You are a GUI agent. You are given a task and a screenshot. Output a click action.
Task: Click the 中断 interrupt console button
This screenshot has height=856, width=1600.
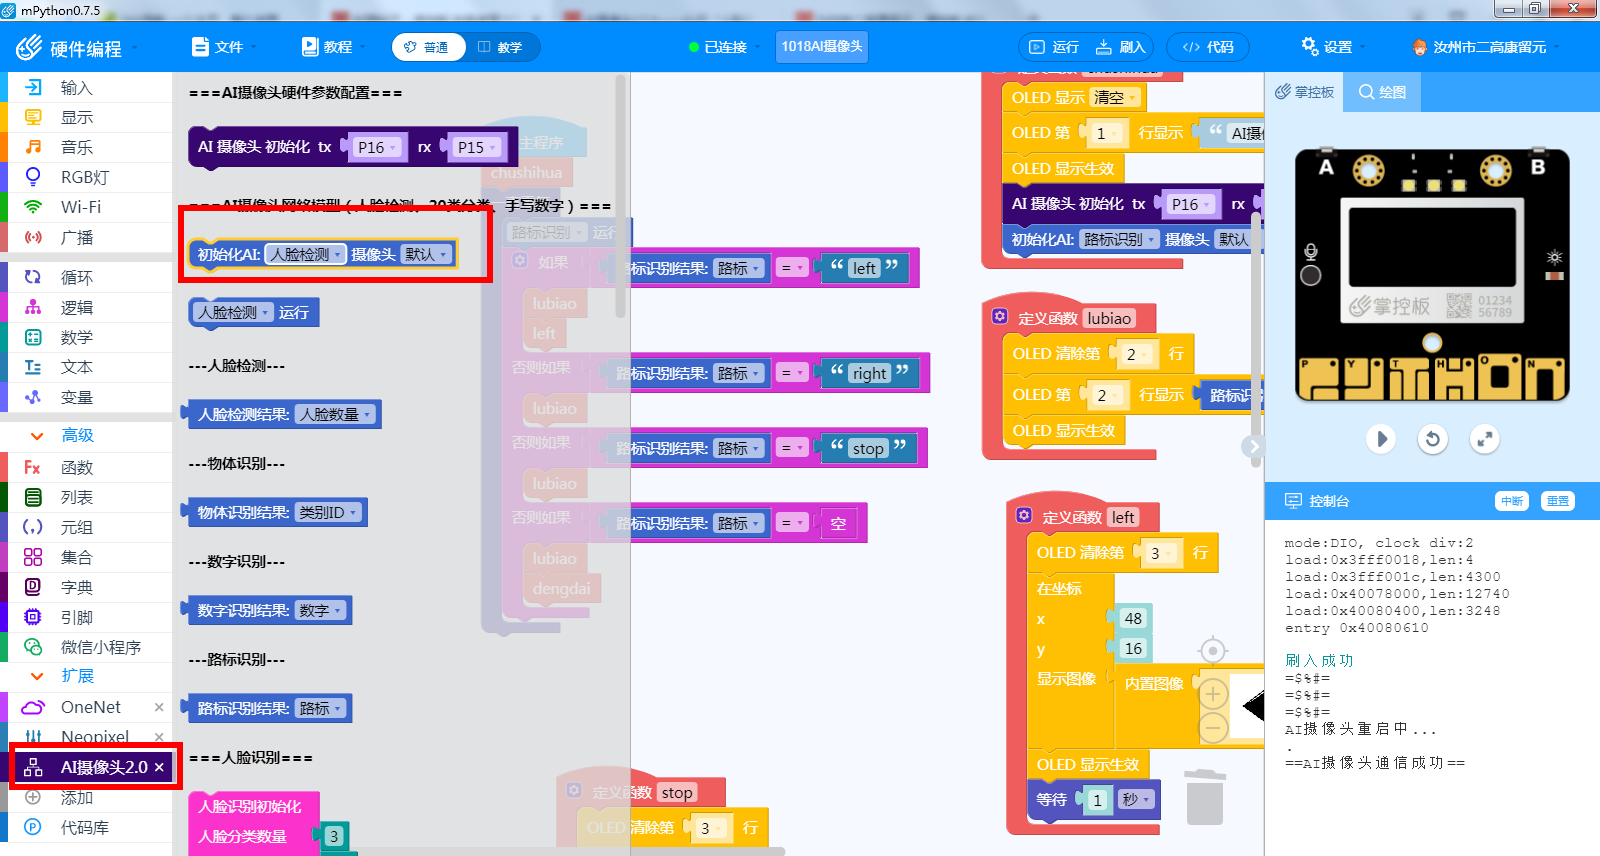(1512, 501)
